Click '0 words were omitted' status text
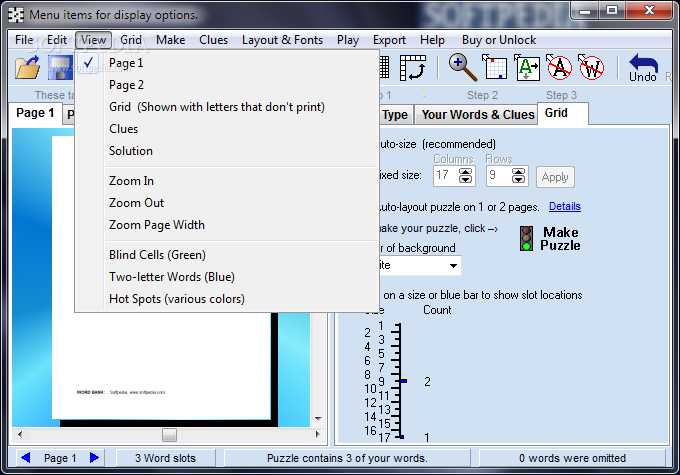This screenshot has width=680, height=475. tap(572, 458)
